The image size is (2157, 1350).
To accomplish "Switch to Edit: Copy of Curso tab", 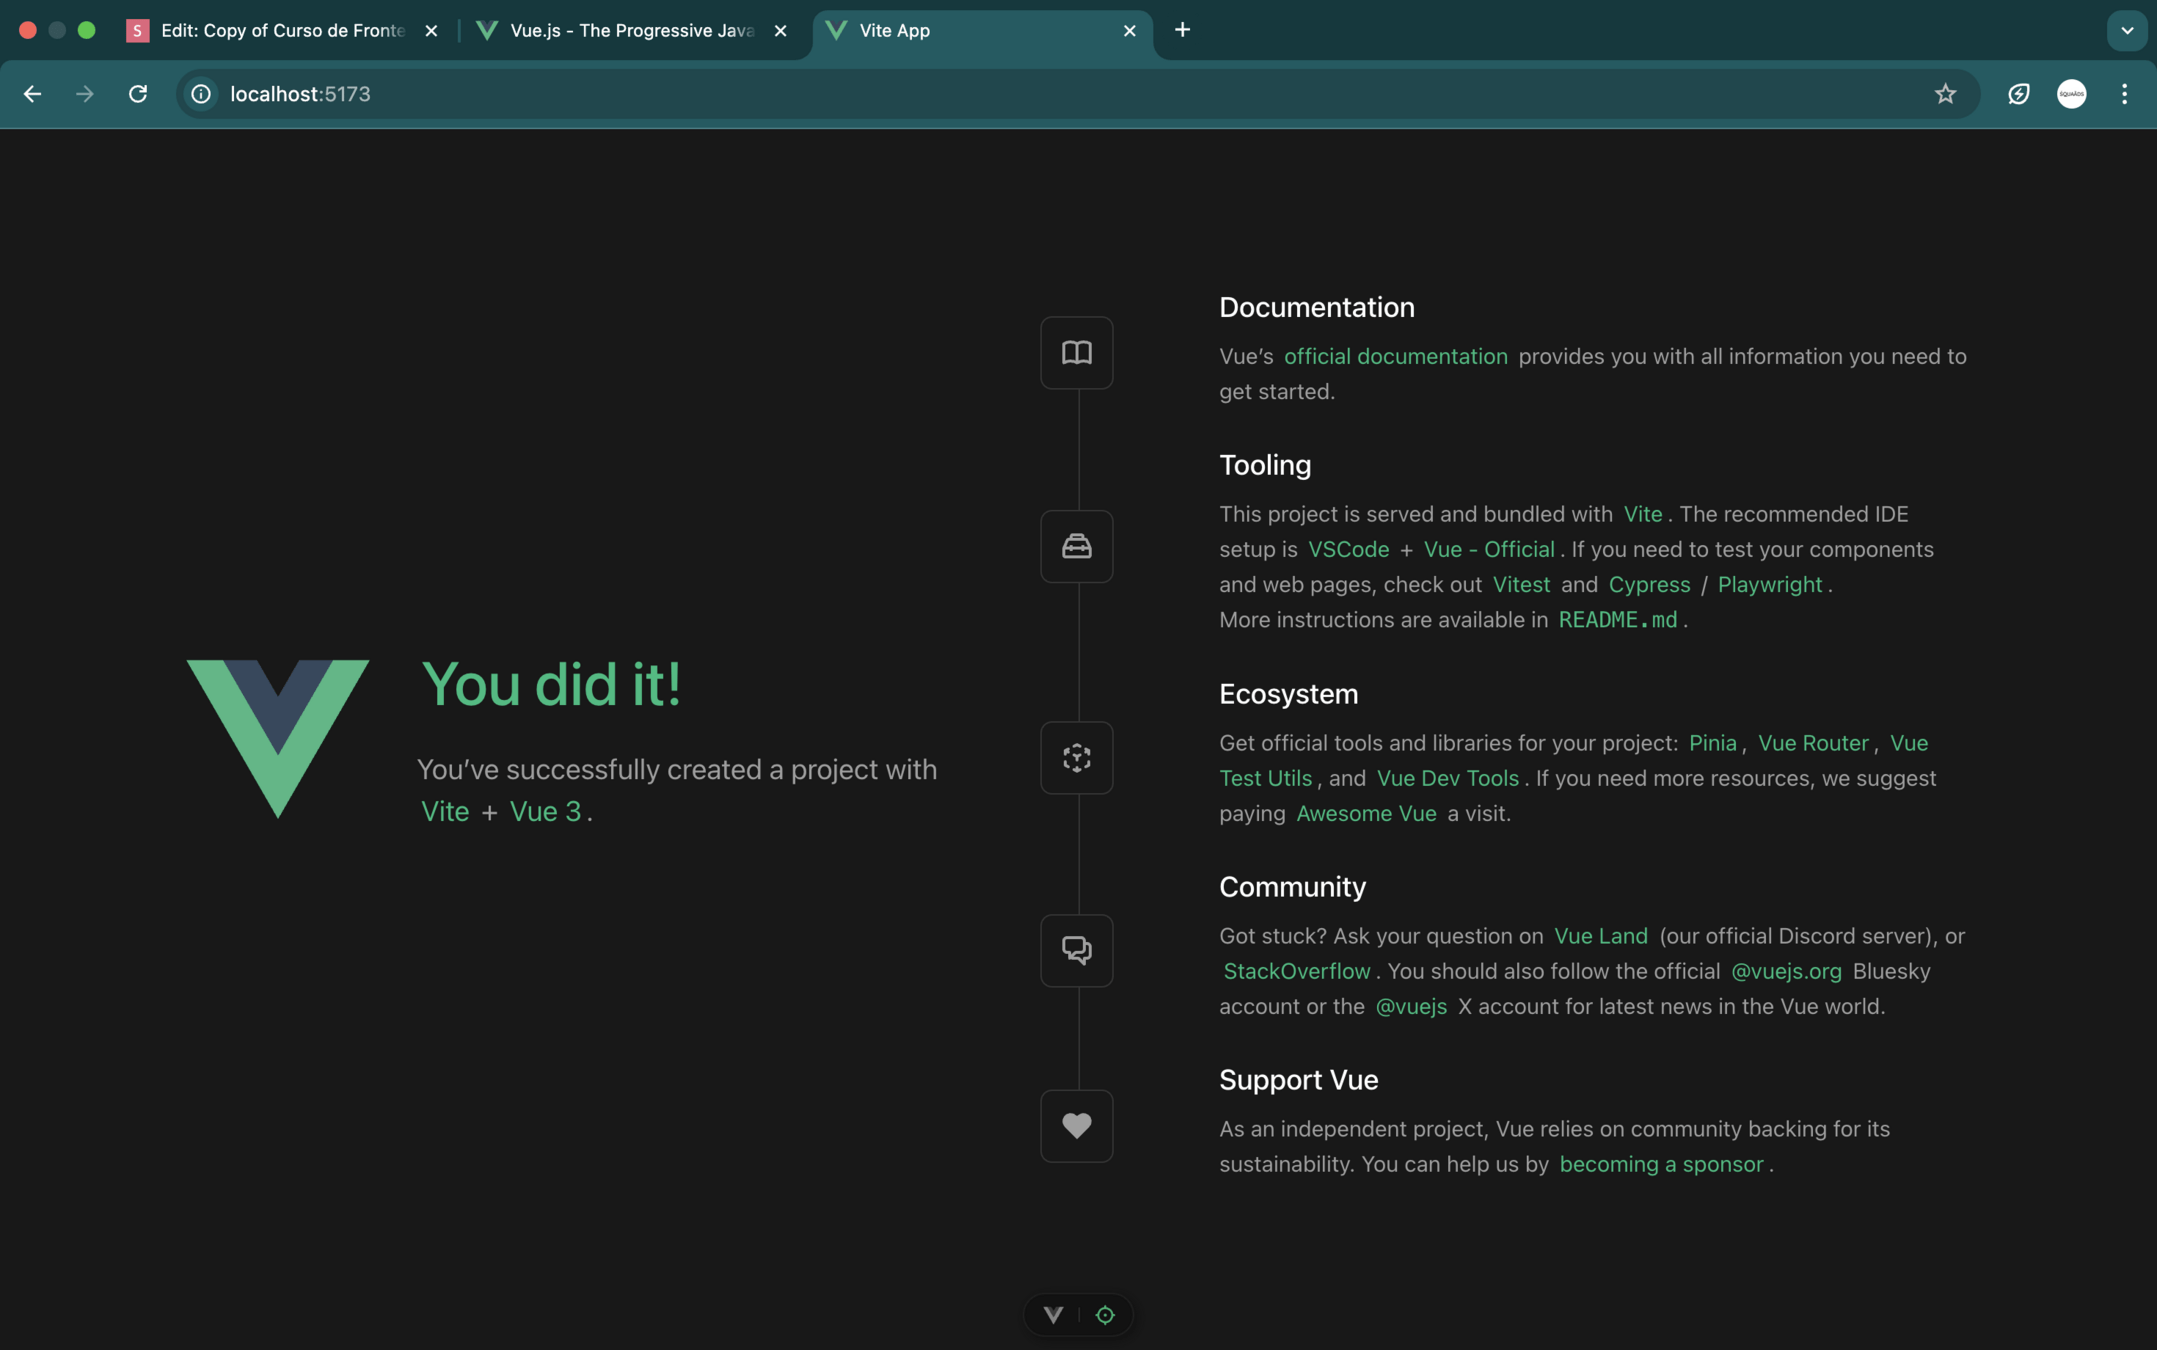I will pos(282,30).
